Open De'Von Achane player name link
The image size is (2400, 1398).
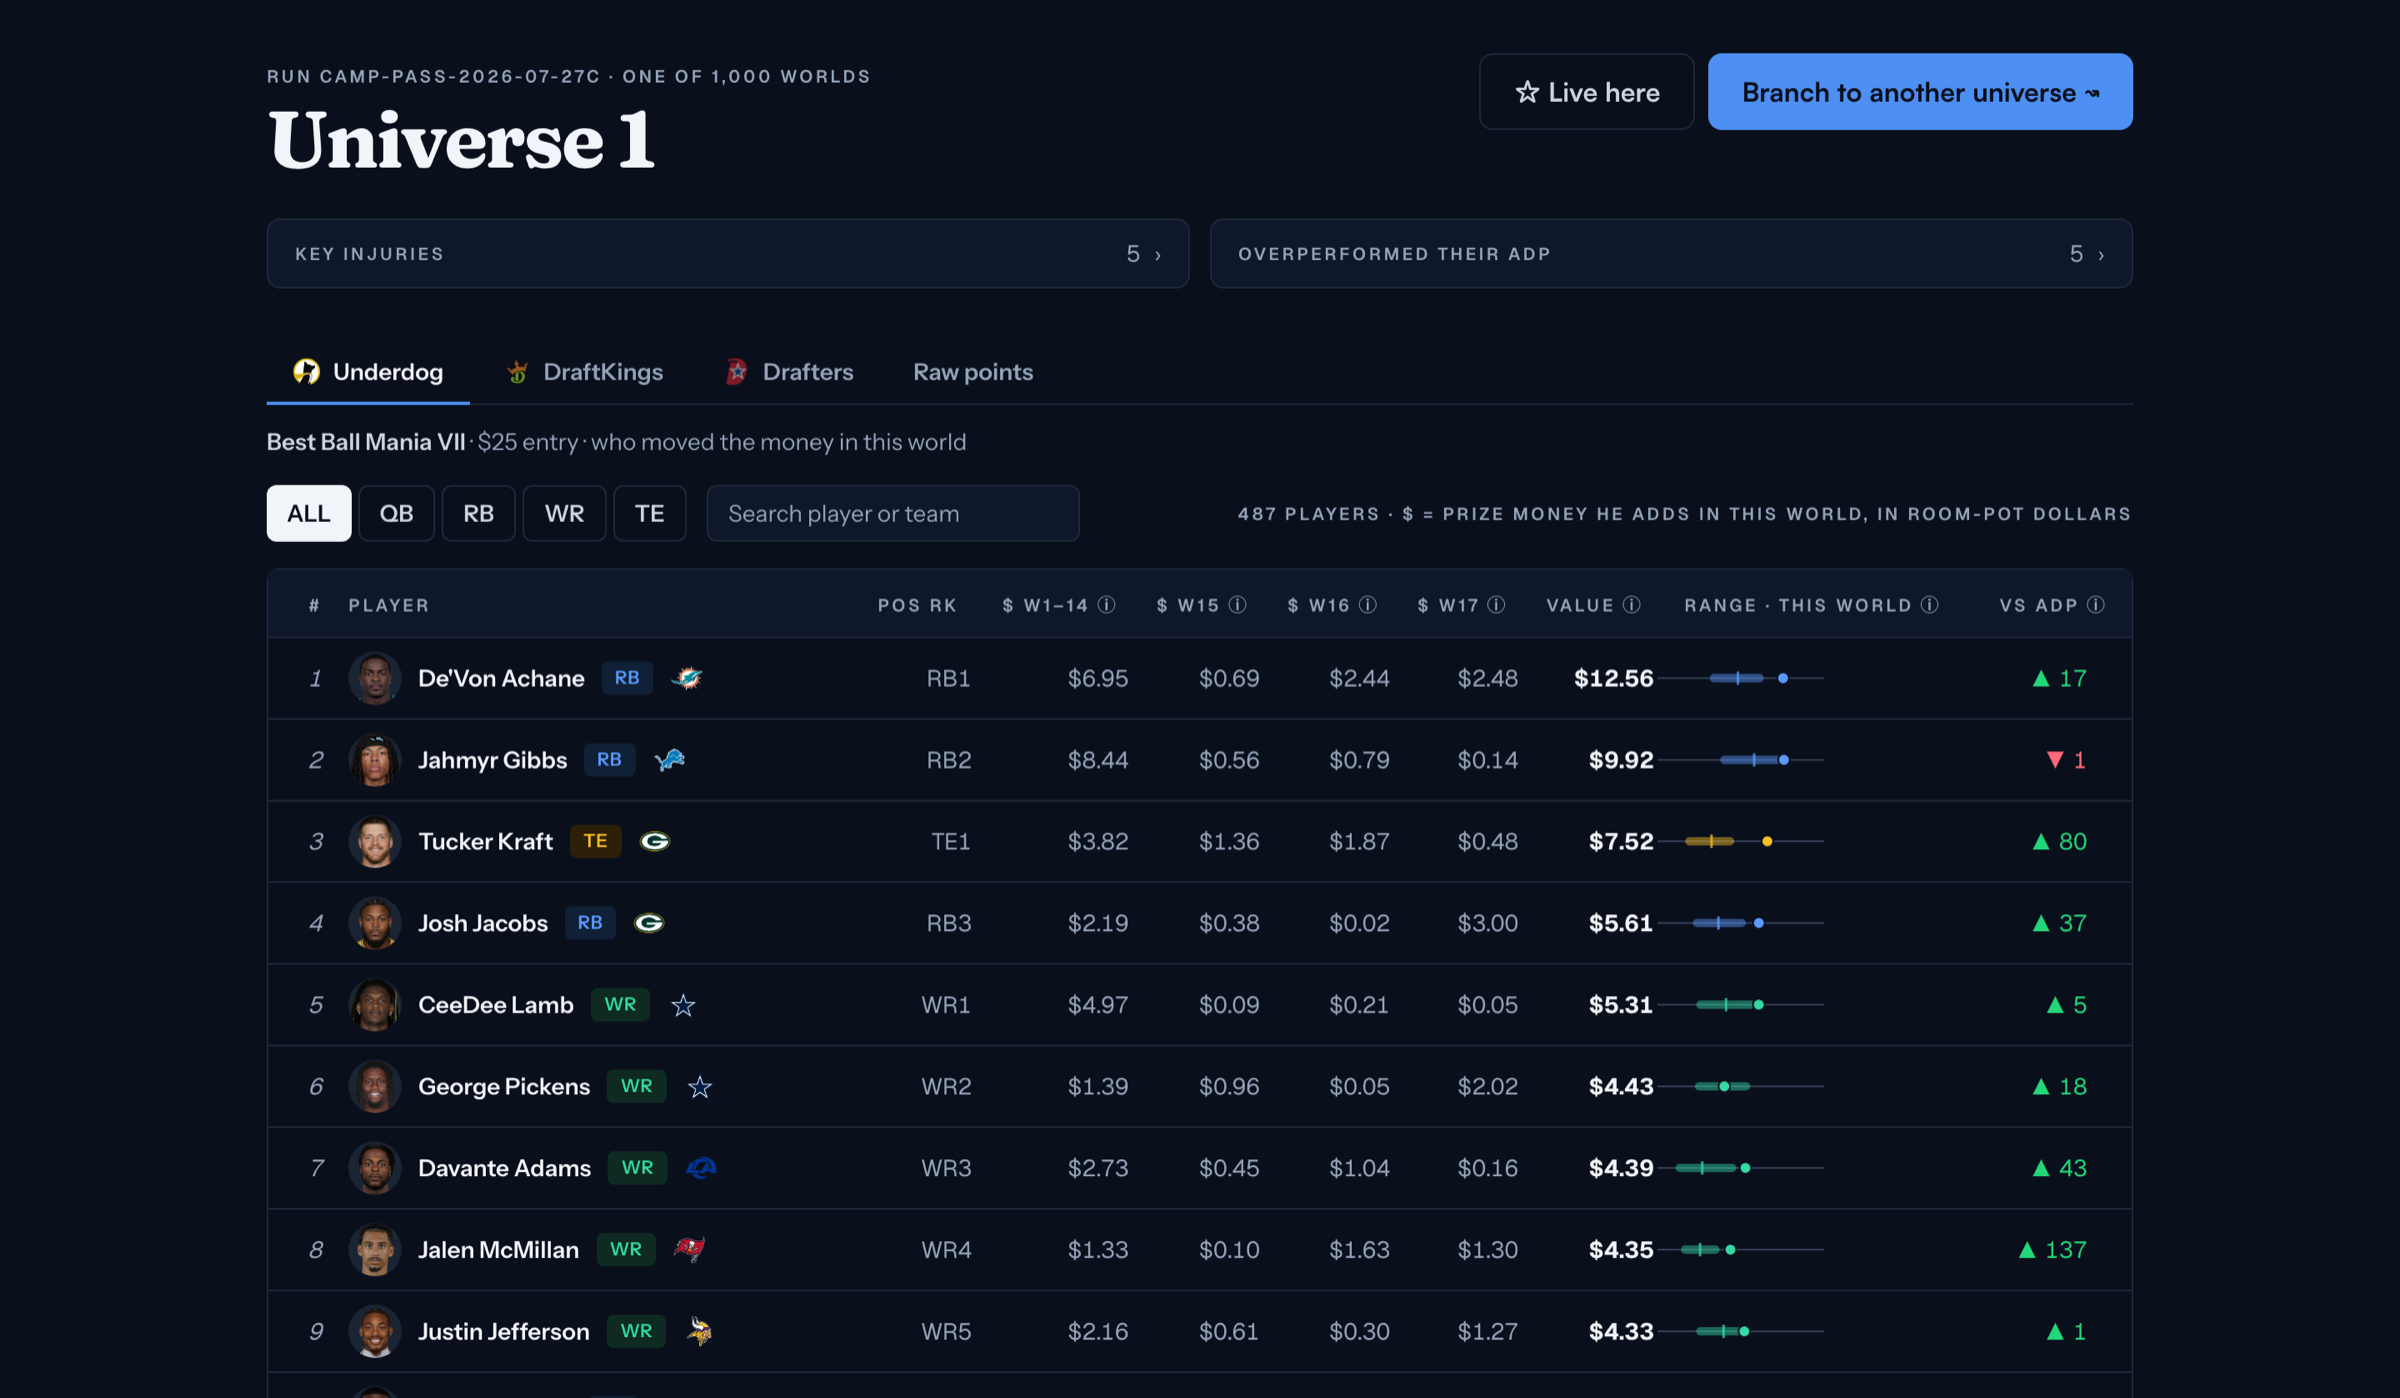tap(501, 678)
